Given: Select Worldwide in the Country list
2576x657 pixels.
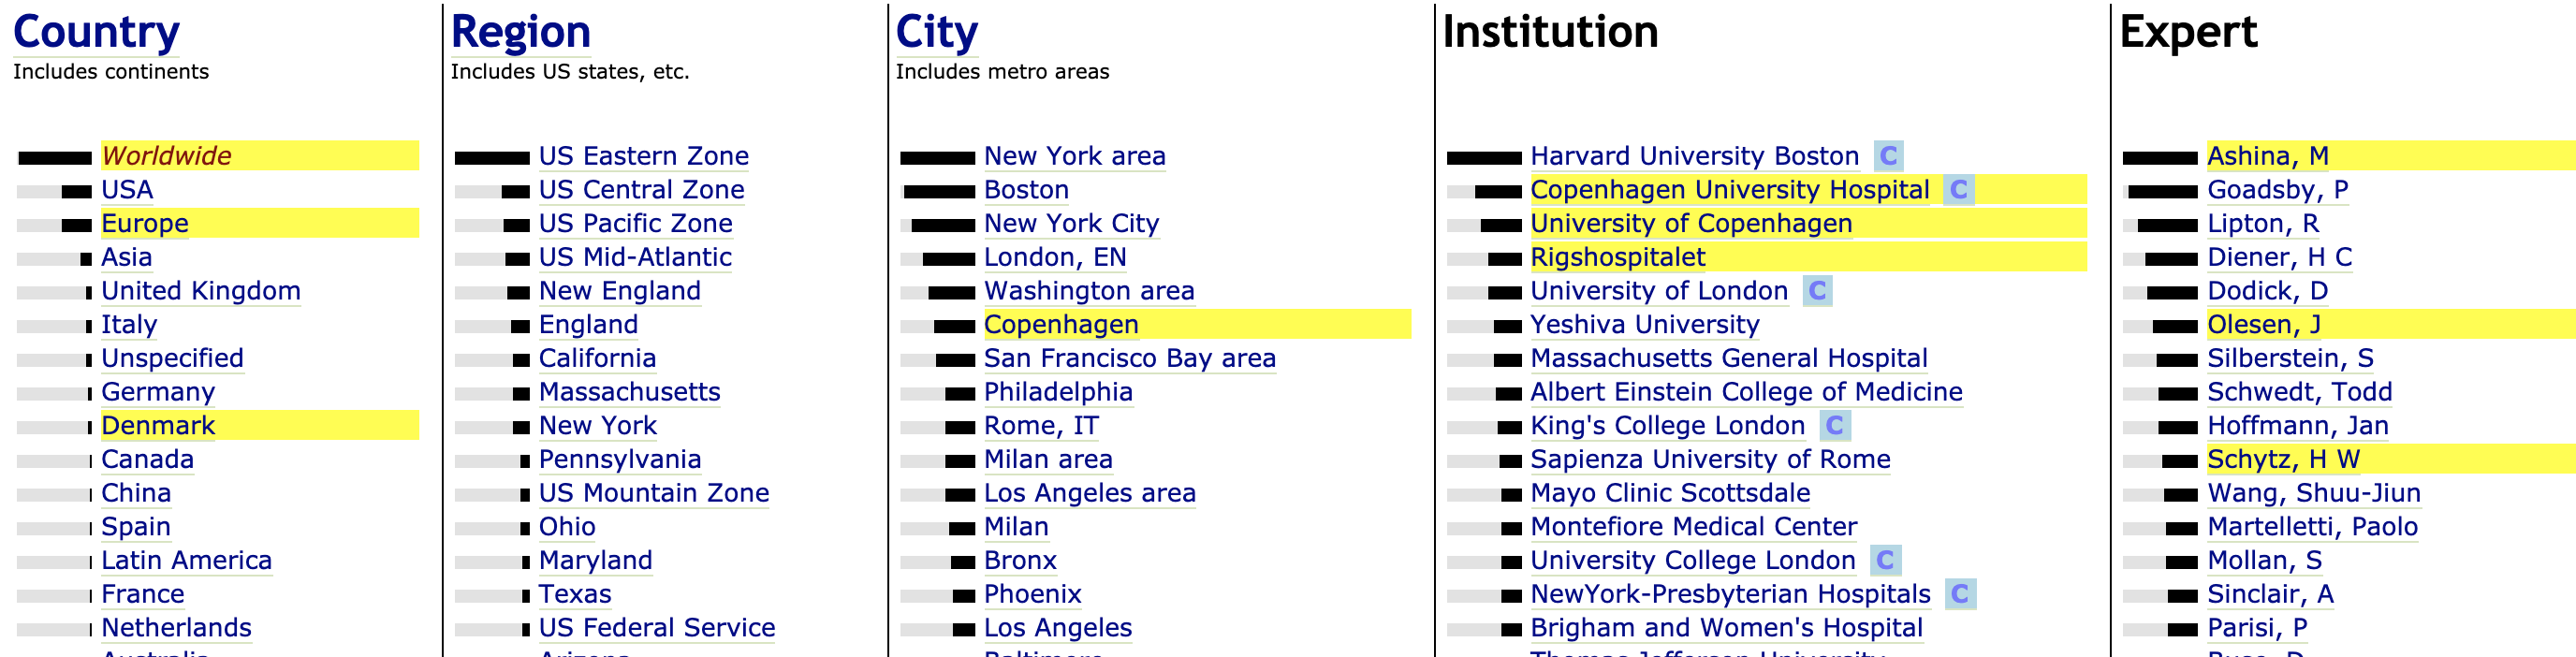Looking at the screenshot, I should click(x=166, y=156).
